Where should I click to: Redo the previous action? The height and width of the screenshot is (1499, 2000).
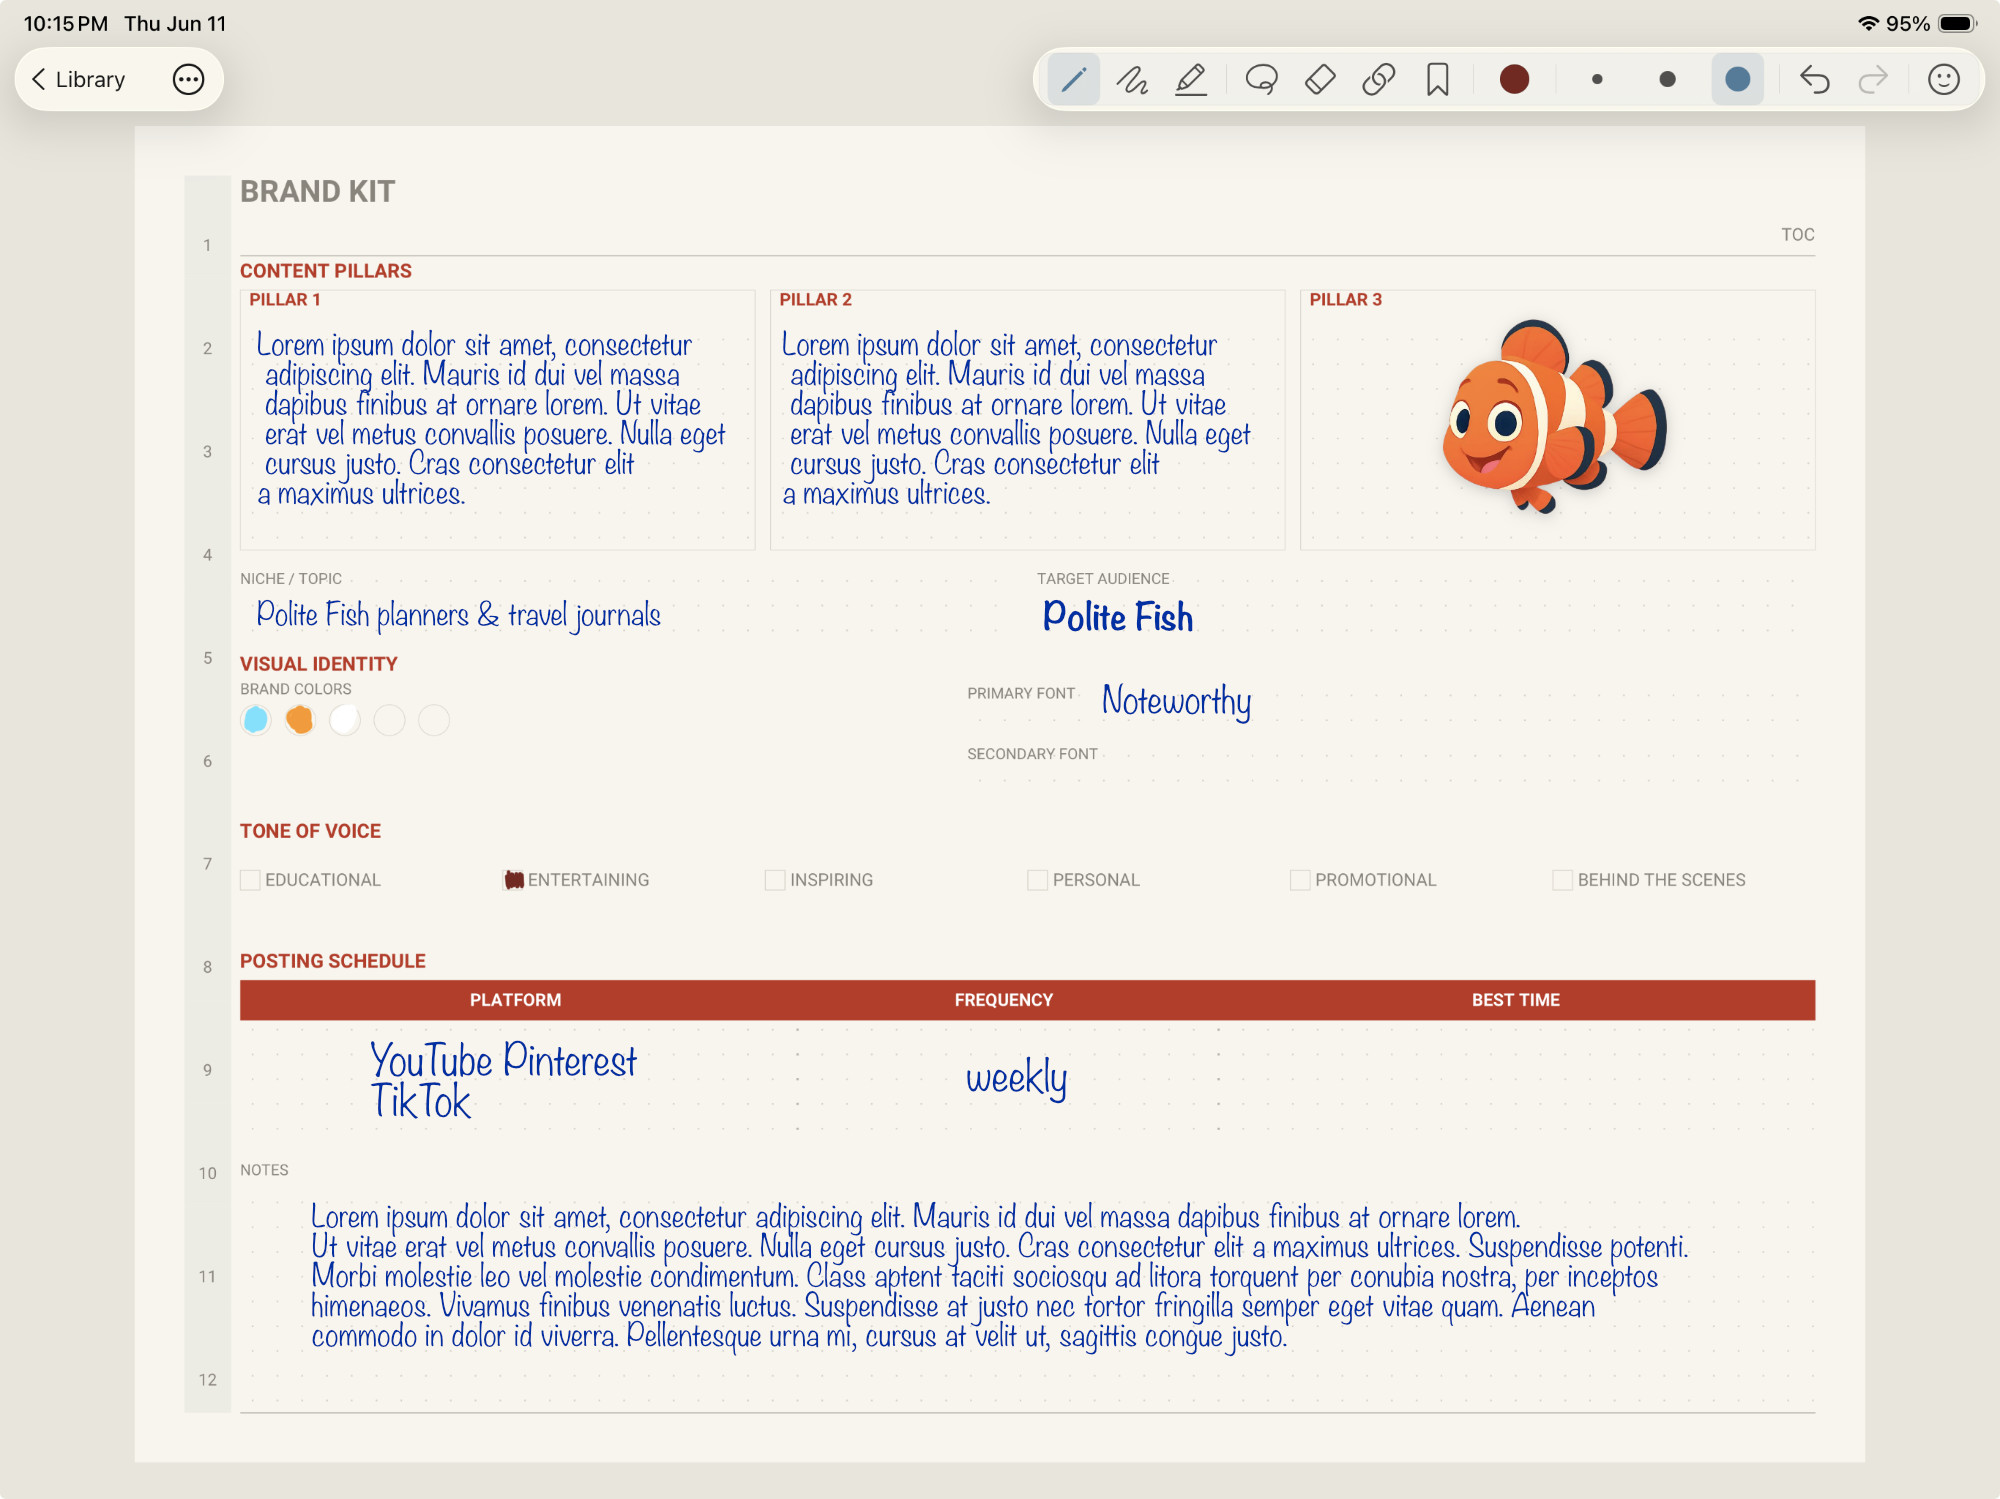(1873, 79)
